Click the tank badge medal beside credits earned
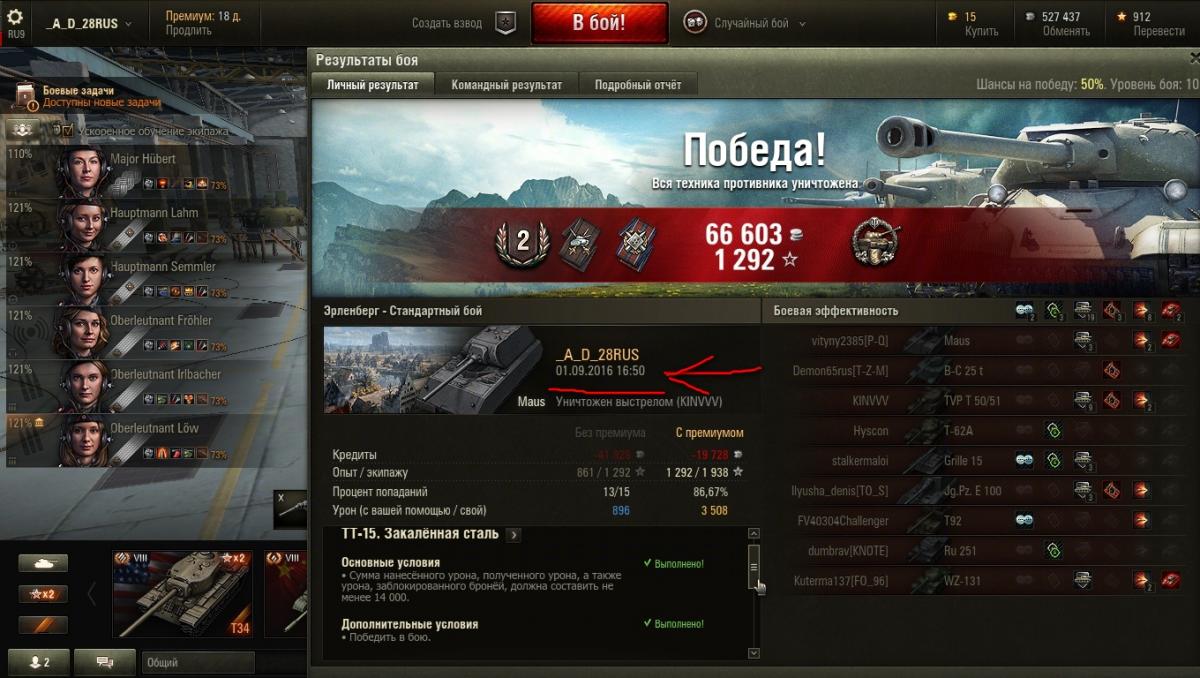This screenshot has height=678, width=1200. [875, 243]
